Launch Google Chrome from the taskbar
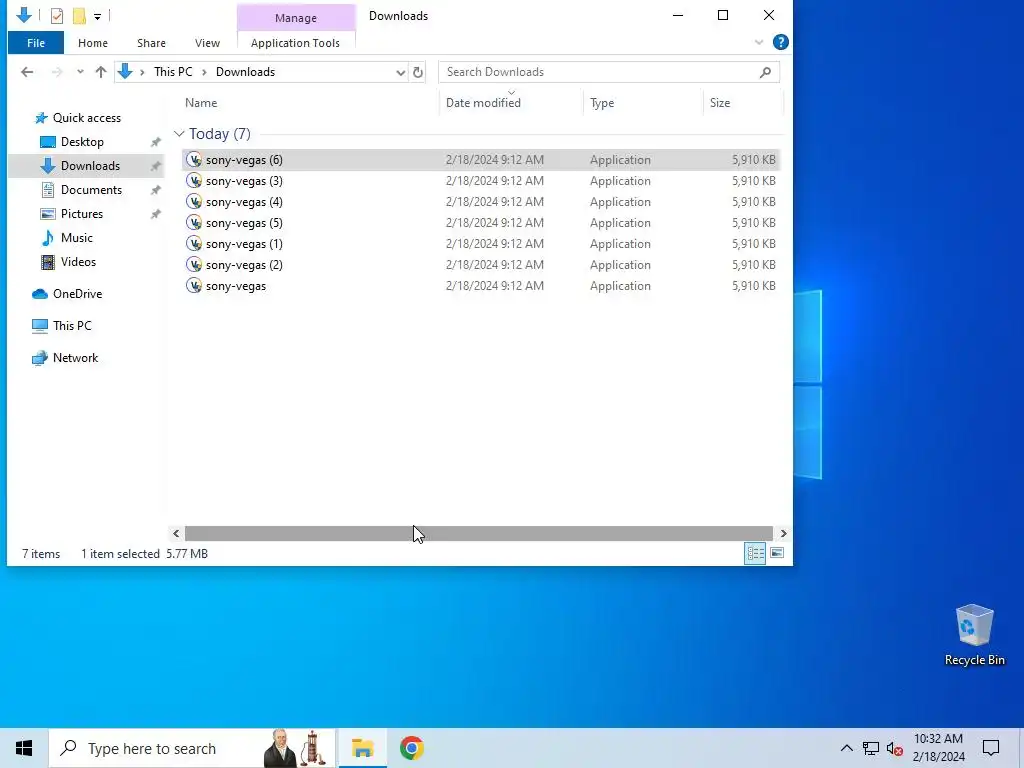This screenshot has height=768, width=1024. pyautogui.click(x=411, y=748)
